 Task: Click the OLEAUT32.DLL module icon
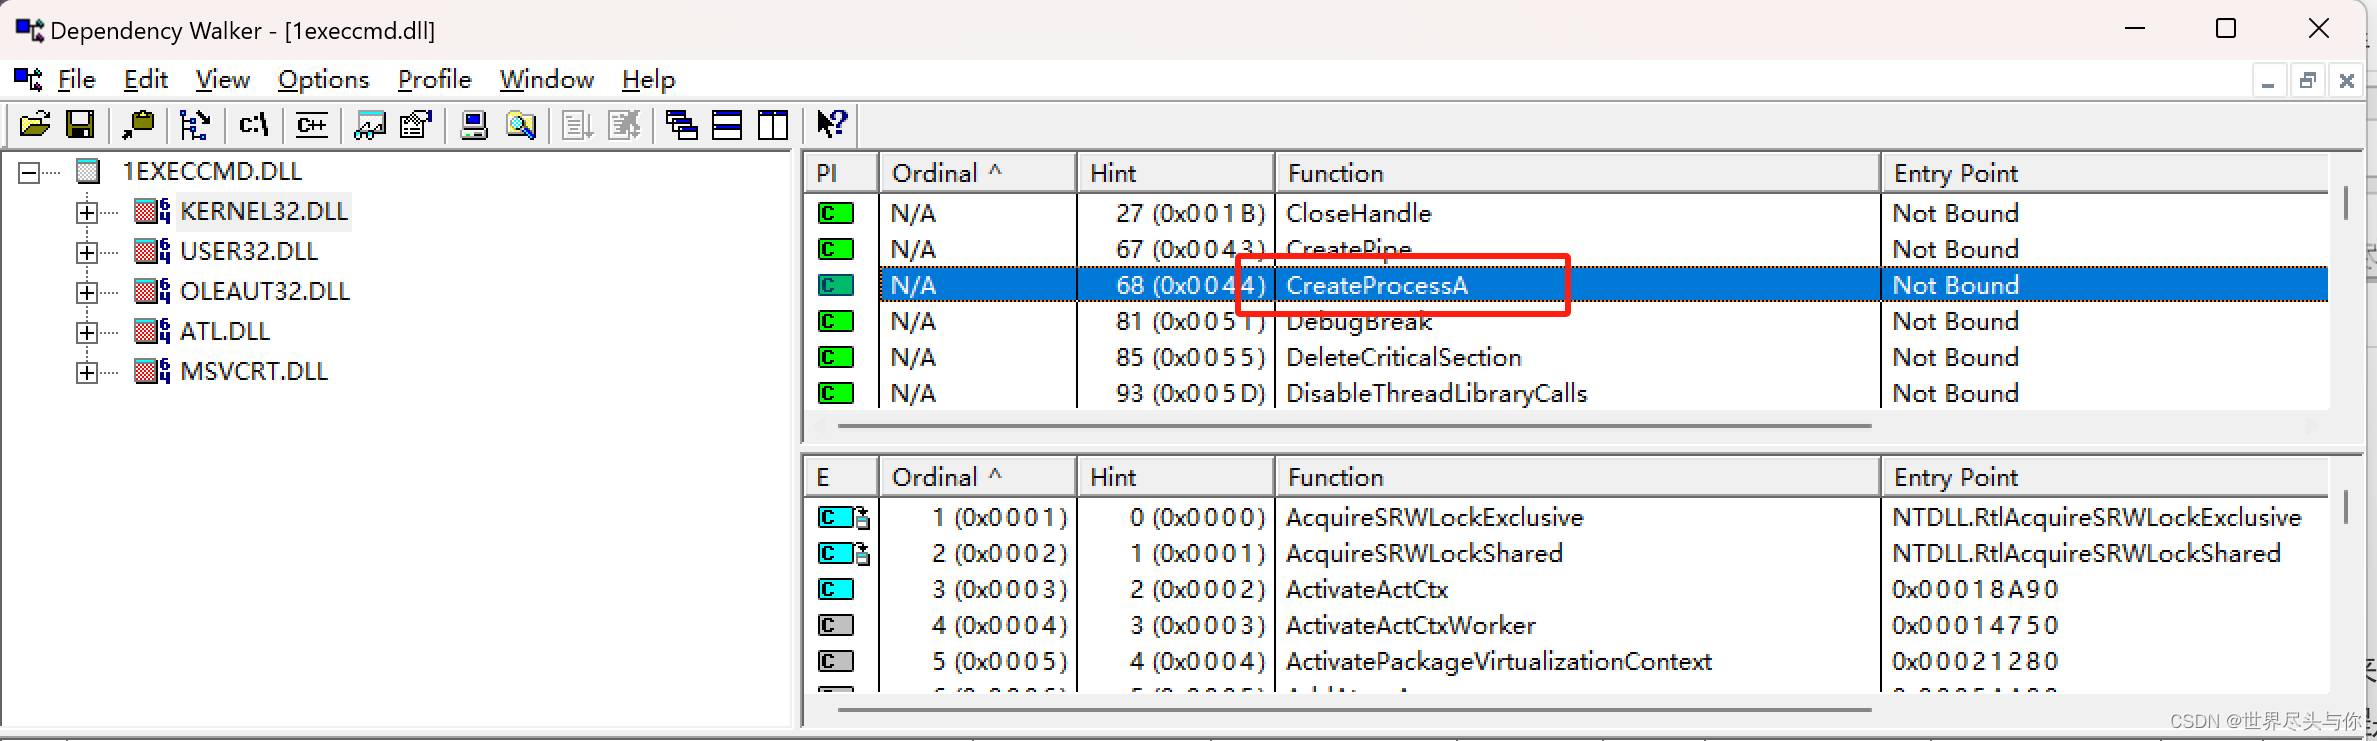click(x=152, y=291)
